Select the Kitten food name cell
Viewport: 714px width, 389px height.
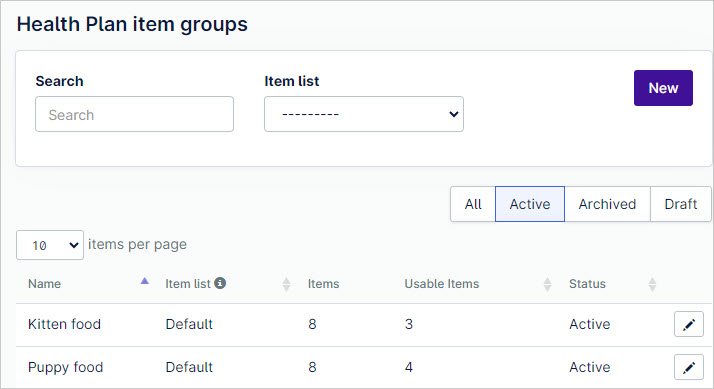64,324
